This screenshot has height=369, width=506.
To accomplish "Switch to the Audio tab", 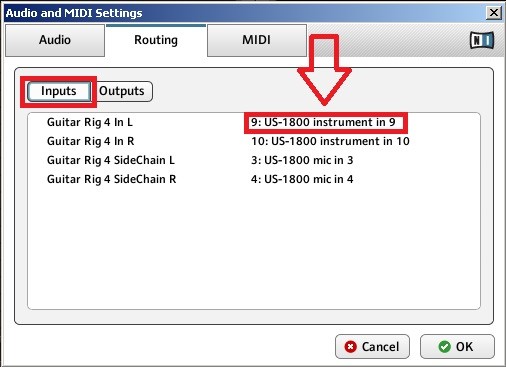I will click(x=55, y=40).
